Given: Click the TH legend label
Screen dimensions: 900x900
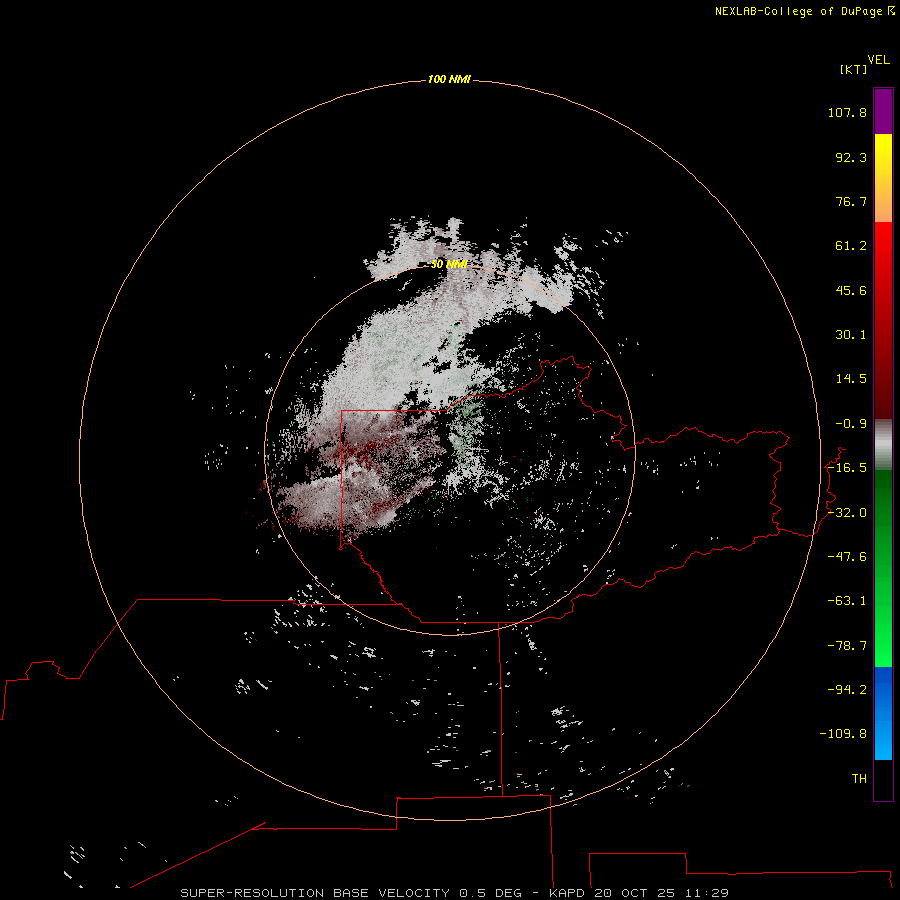Looking at the screenshot, I should (859, 778).
